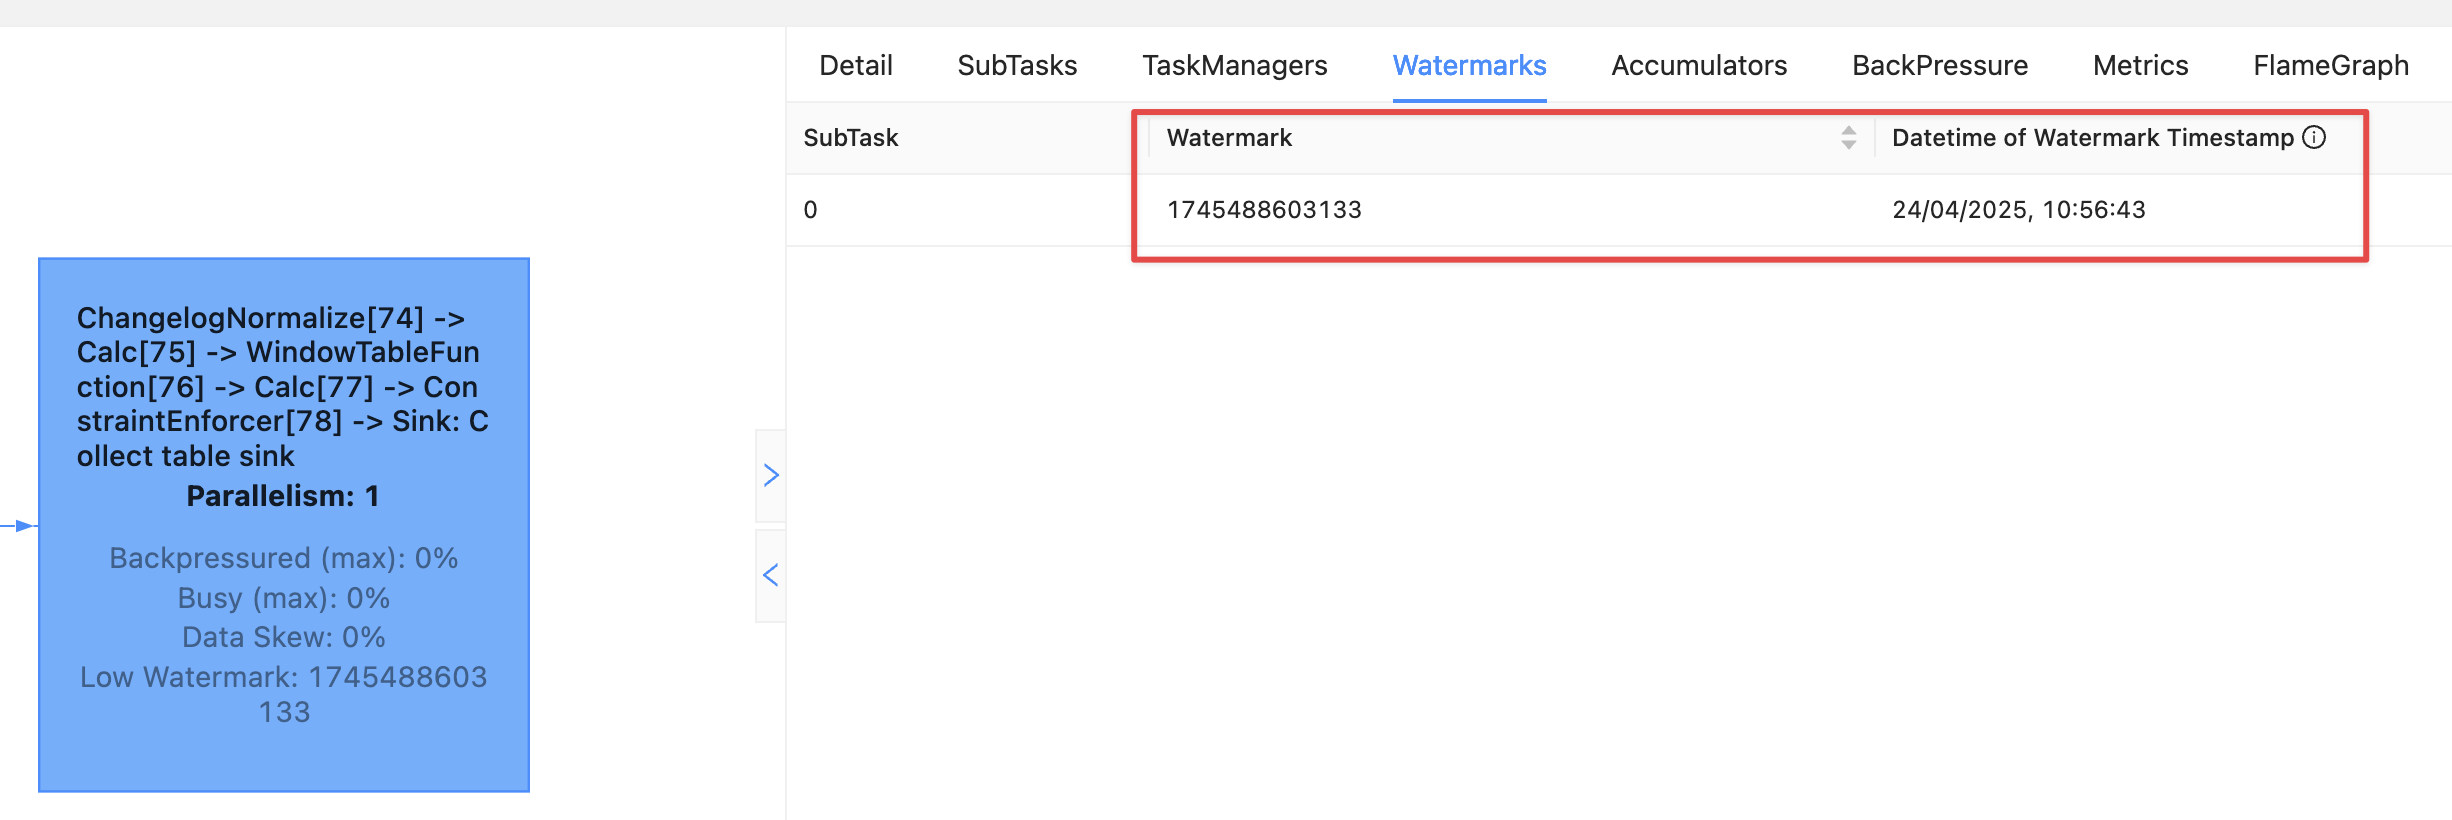
Task: Sort by the Watermark column header
Action: (1229, 138)
